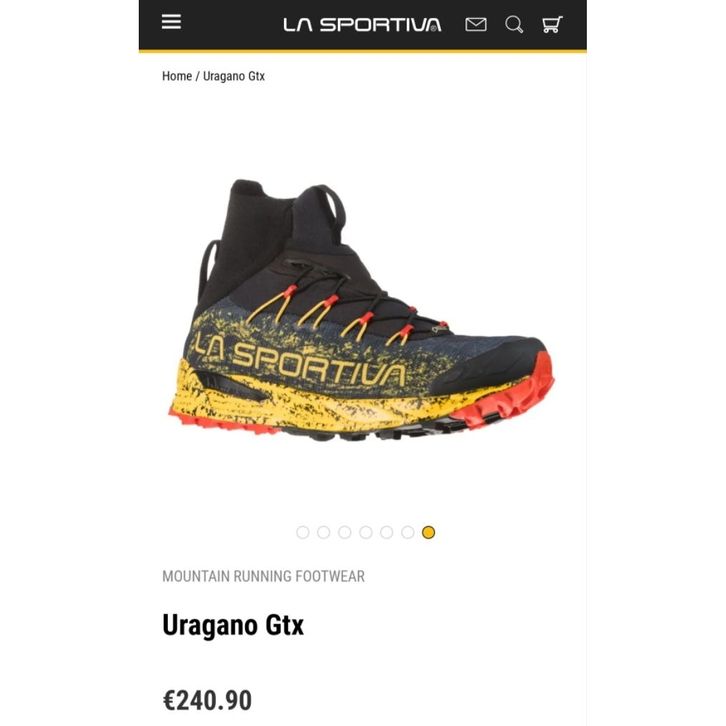
Task: Select the sixth image carousel dot
Action: (x=407, y=532)
